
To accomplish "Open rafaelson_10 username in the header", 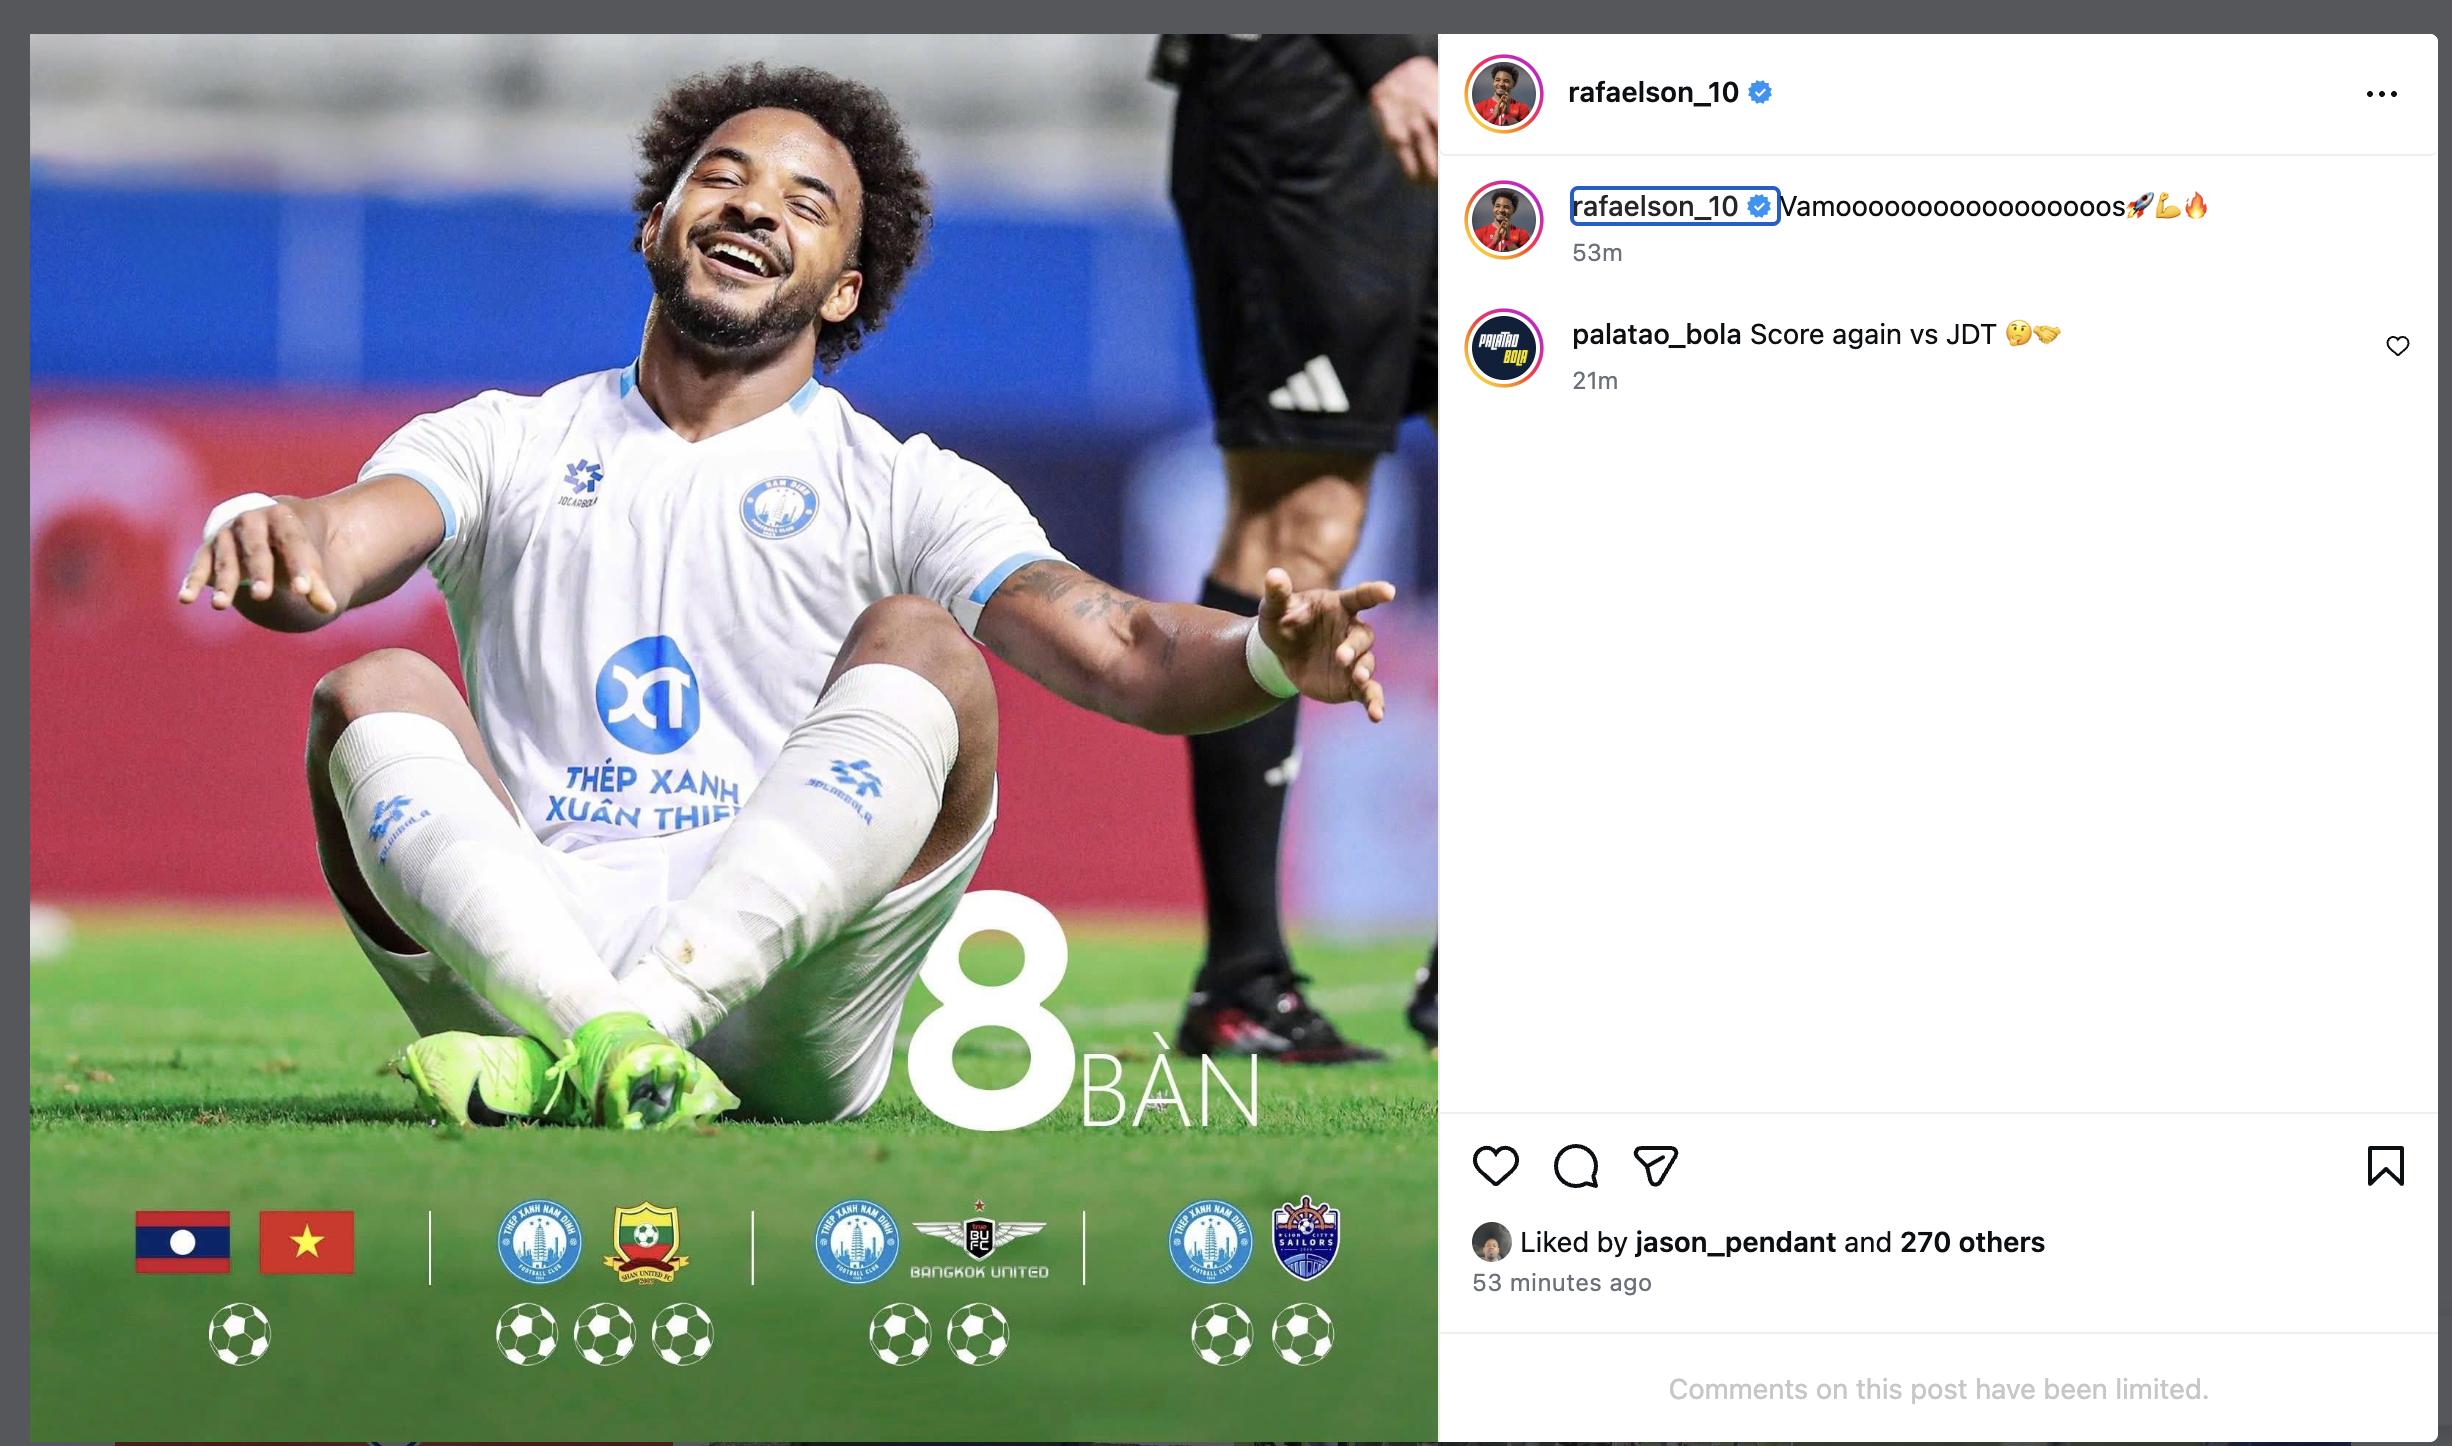I will coord(1653,93).
